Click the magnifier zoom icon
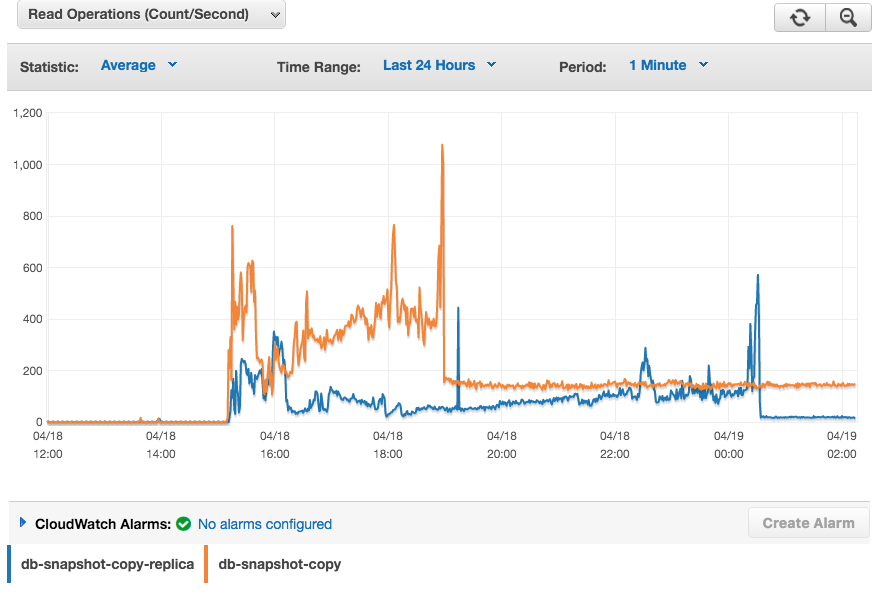This screenshot has width=894, height=612. click(848, 18)
